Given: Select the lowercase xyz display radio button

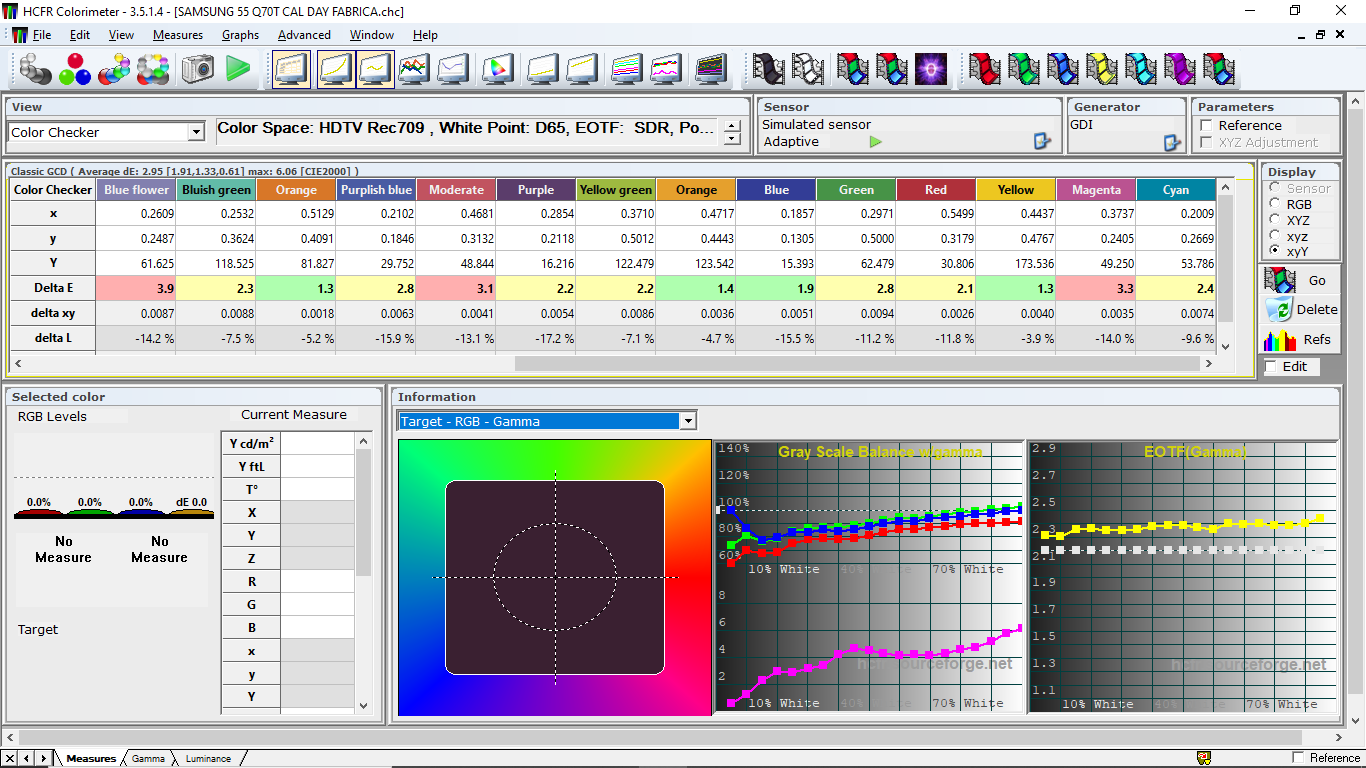Looking at the screenshot, I should [1274, 236].
